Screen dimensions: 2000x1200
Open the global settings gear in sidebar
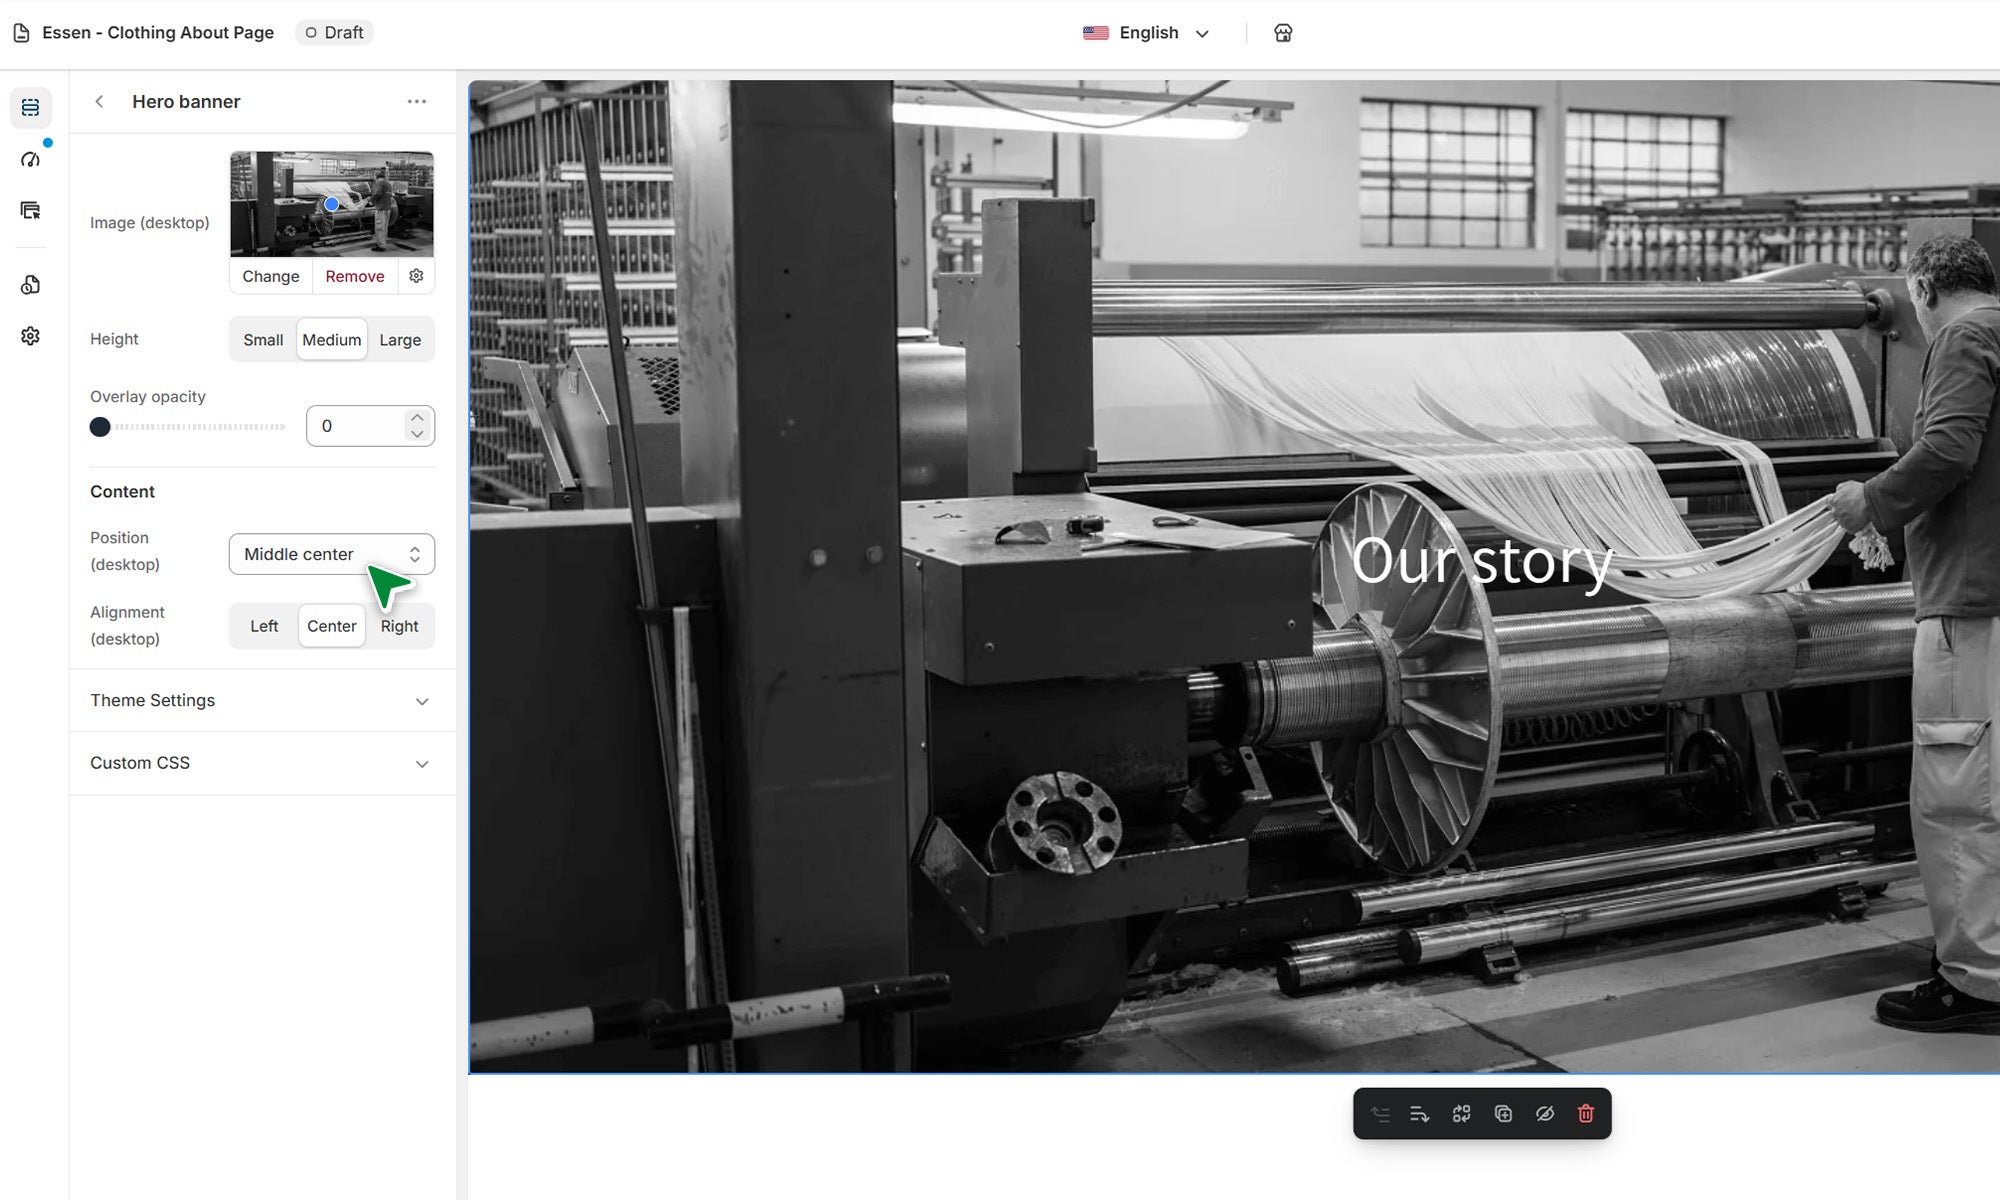(30, 336)
